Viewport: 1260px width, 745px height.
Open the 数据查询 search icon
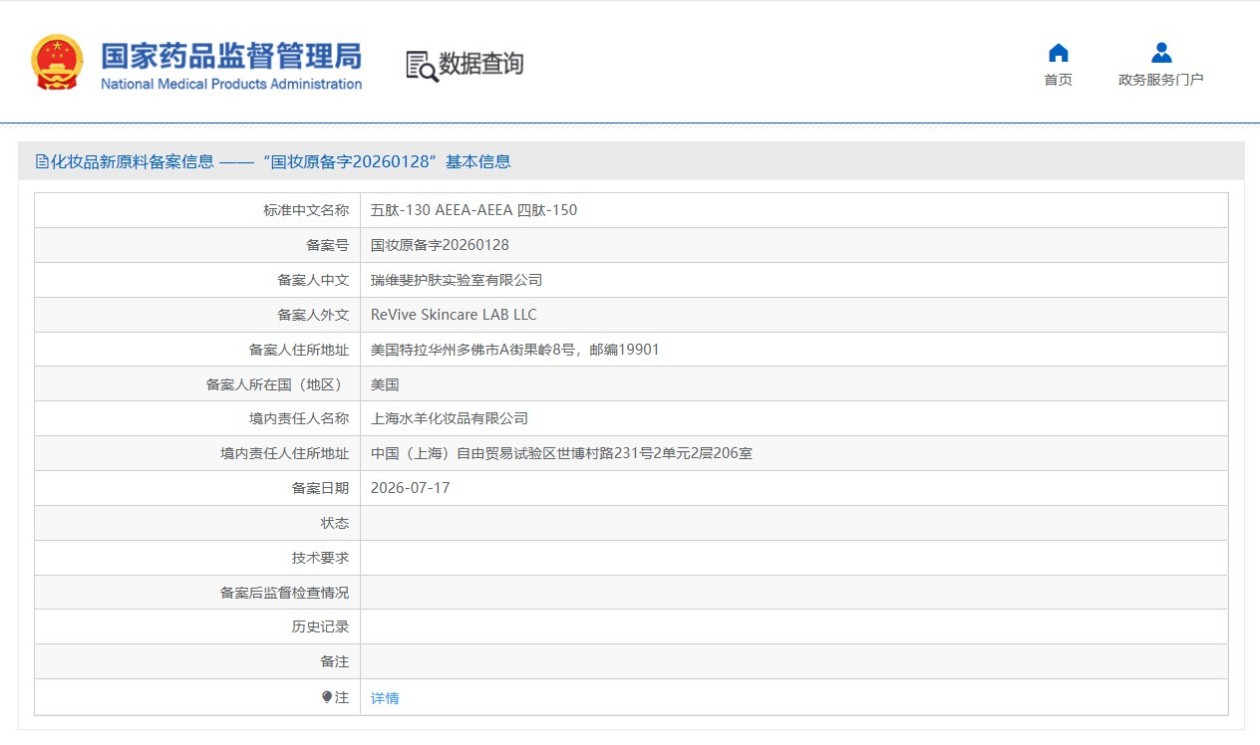[x=421, y=66]
